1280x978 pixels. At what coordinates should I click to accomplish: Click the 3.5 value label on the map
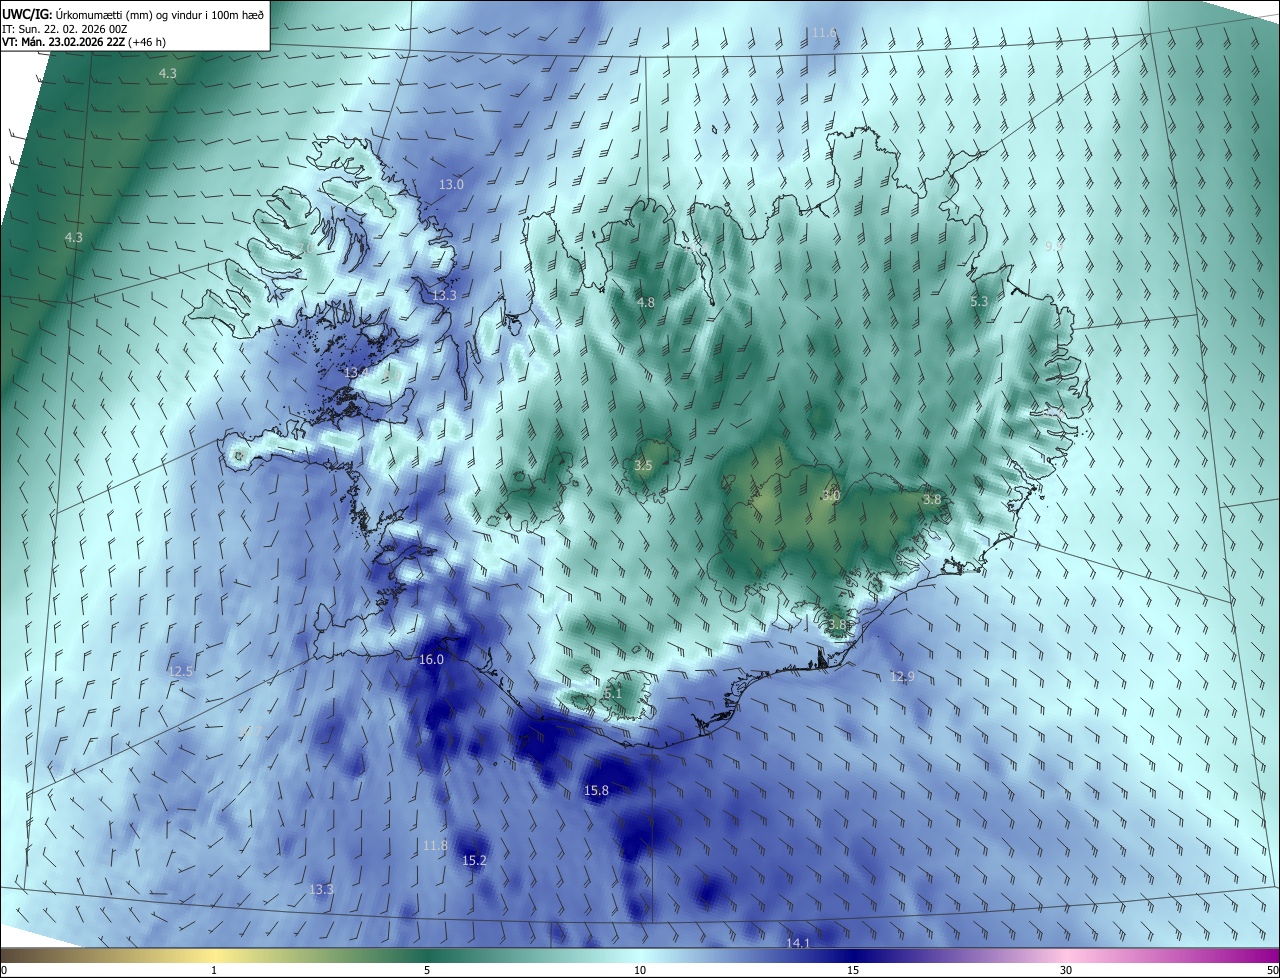tap(643, 465)
